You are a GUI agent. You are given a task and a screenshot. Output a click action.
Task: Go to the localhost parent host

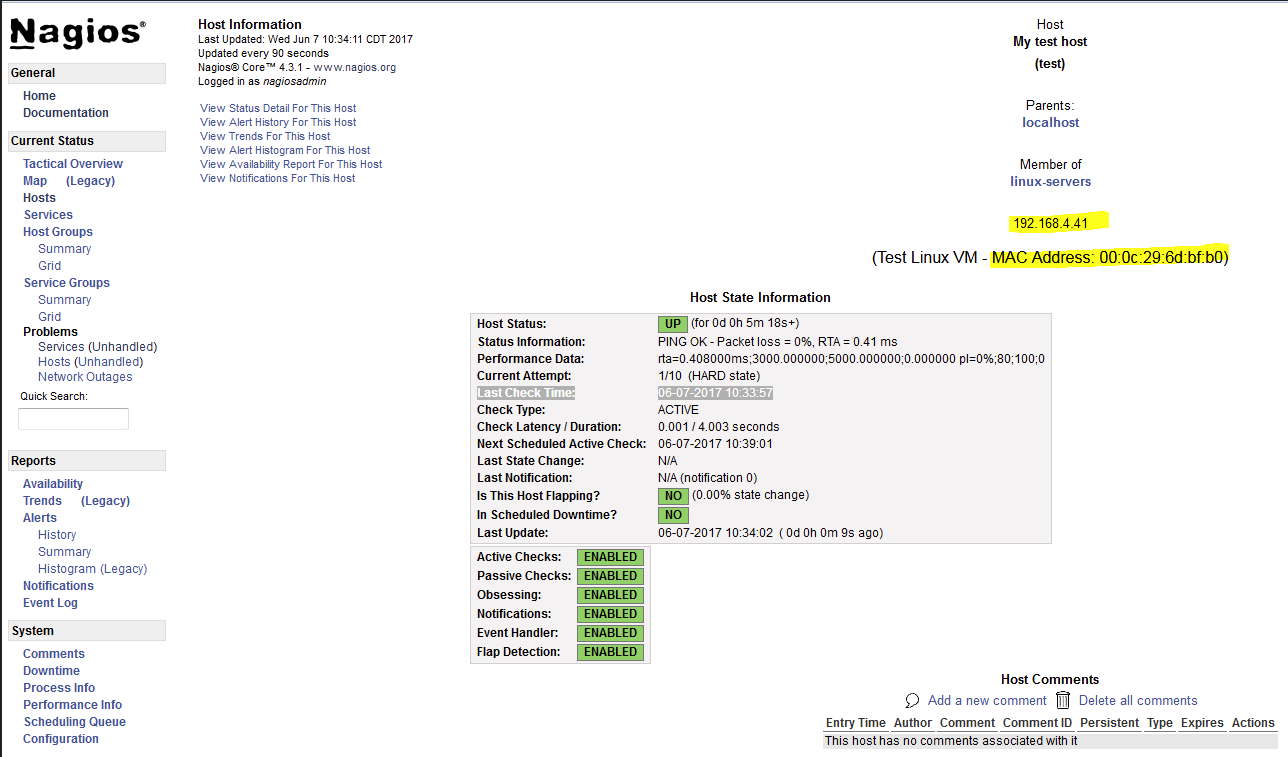pyautogui.click(x=1050, y=123)
